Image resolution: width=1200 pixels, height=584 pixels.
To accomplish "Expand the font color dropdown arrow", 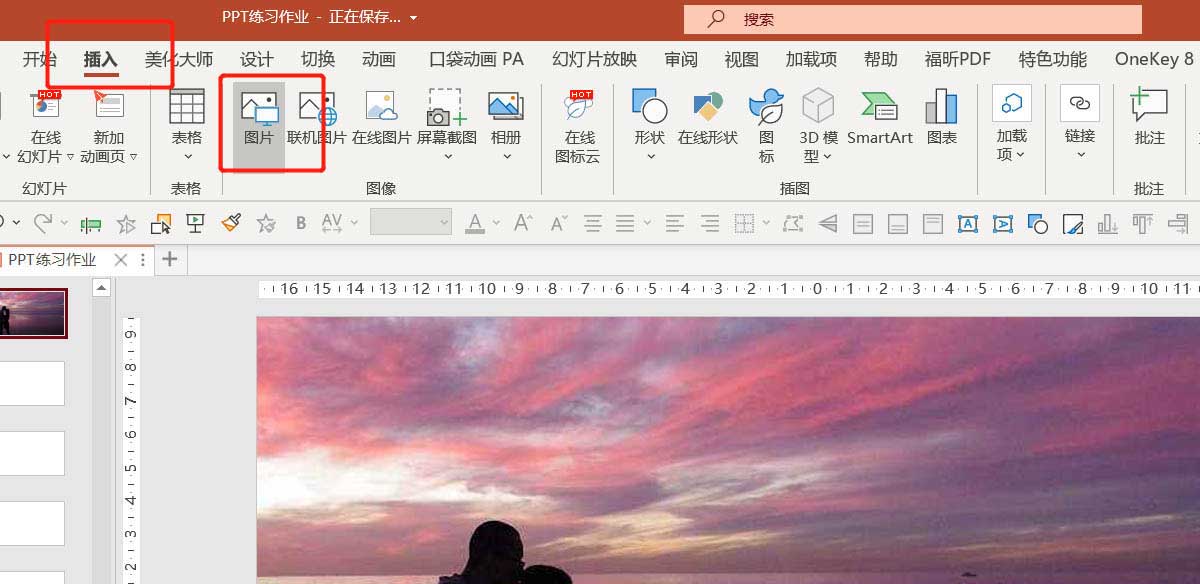I will [x=496, y=223].
